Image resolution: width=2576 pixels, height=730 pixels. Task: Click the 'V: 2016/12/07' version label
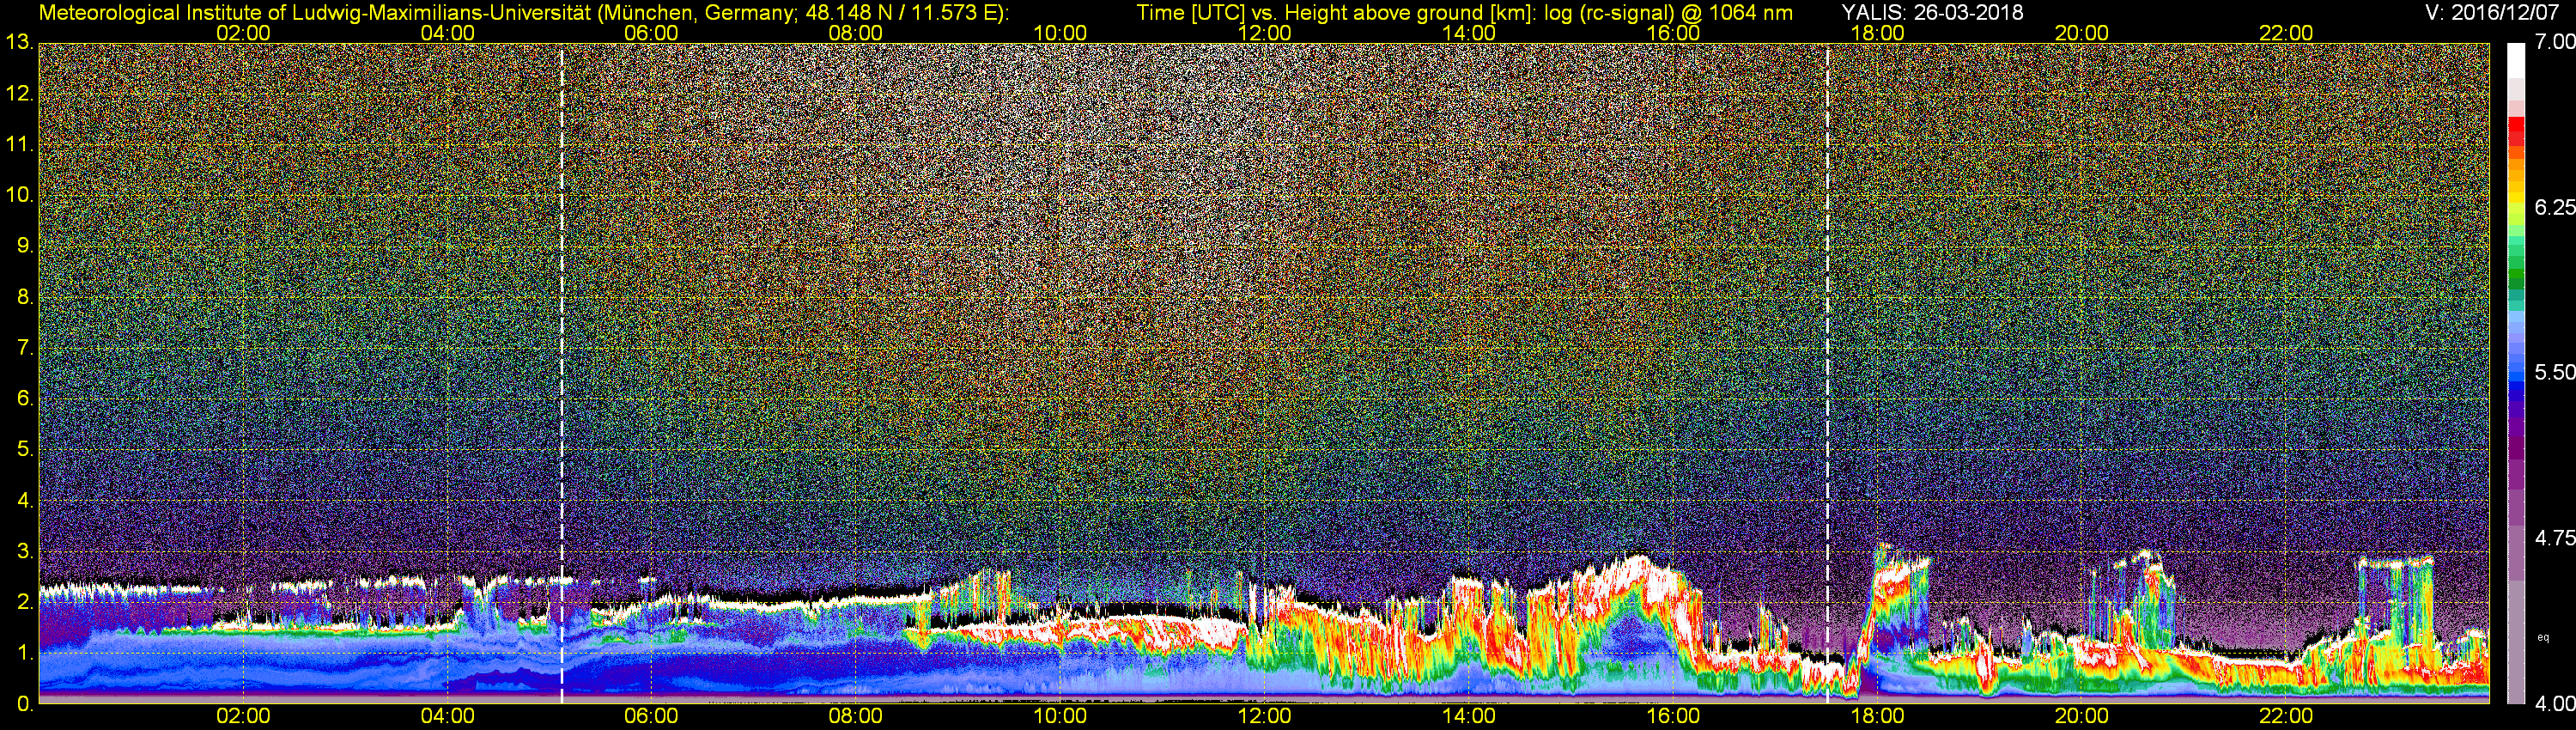(2493, 12)
